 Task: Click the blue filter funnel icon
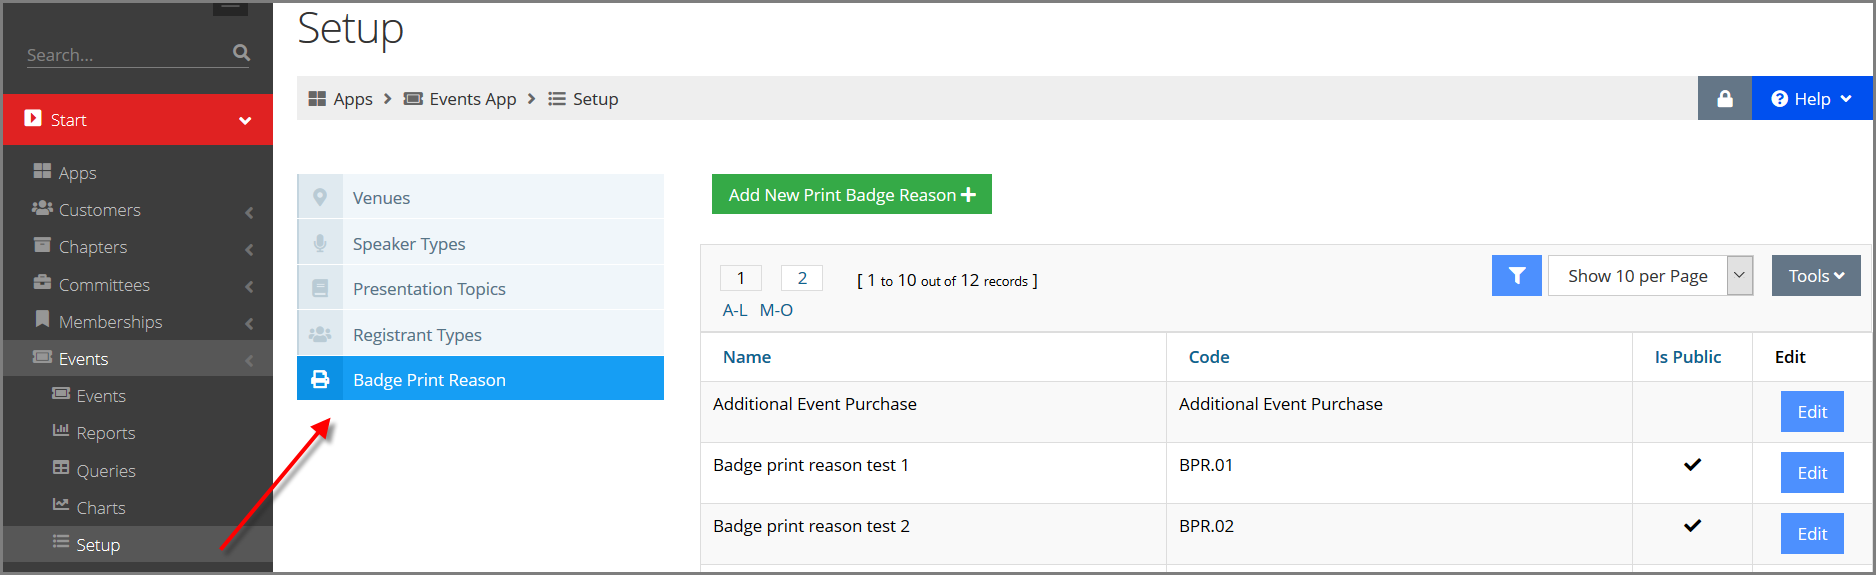click(x=1517, y=276)
